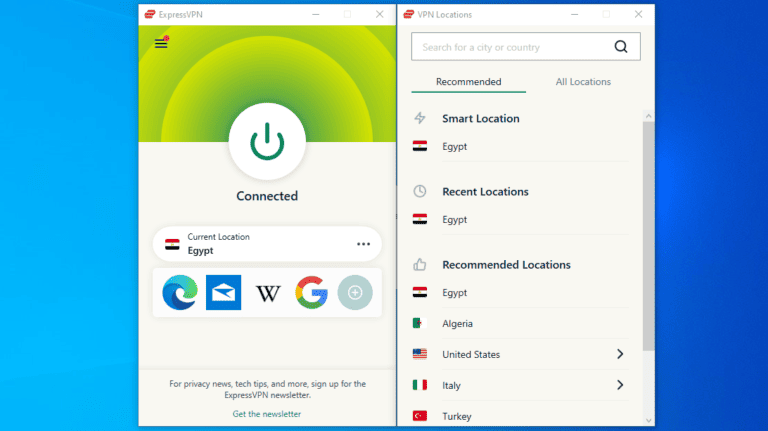This screenshot has width=768, height=431.
Task: Switch to the All Locations tab
Action: 583,82
